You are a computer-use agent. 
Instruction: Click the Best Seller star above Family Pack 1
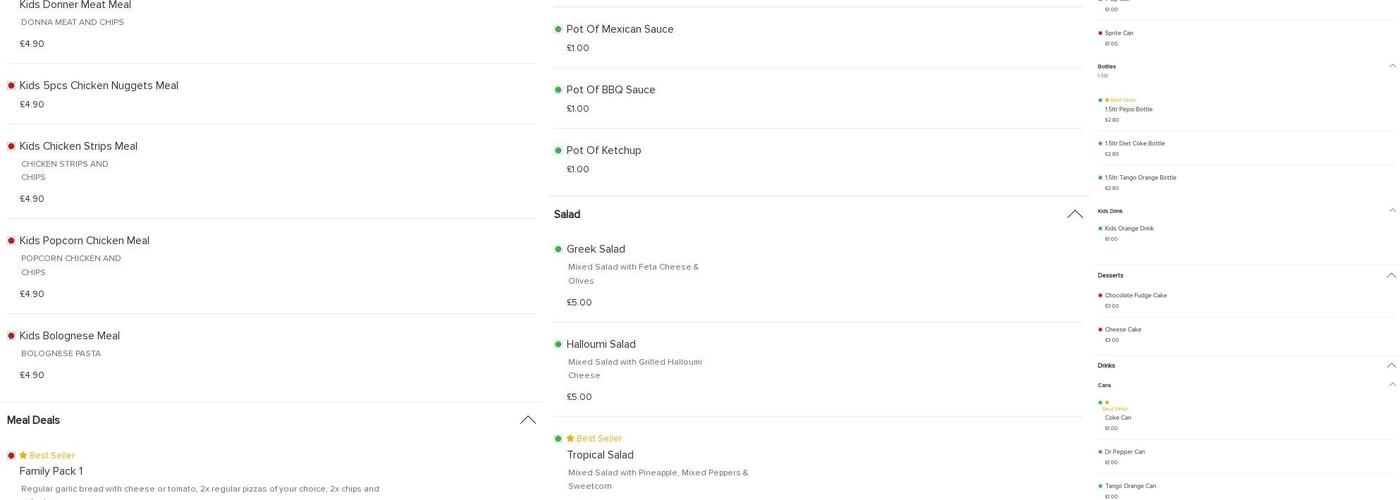coord(23,456)
